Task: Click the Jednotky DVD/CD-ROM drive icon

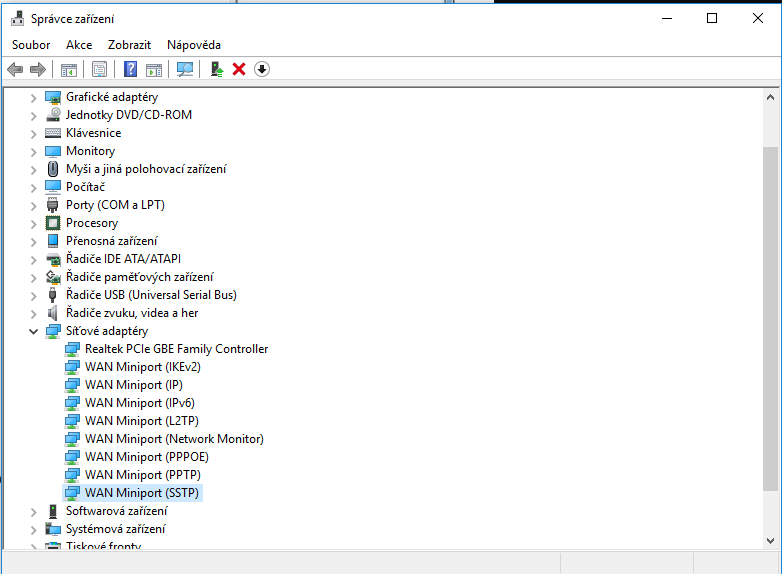Action: click(x=53, y=115)
